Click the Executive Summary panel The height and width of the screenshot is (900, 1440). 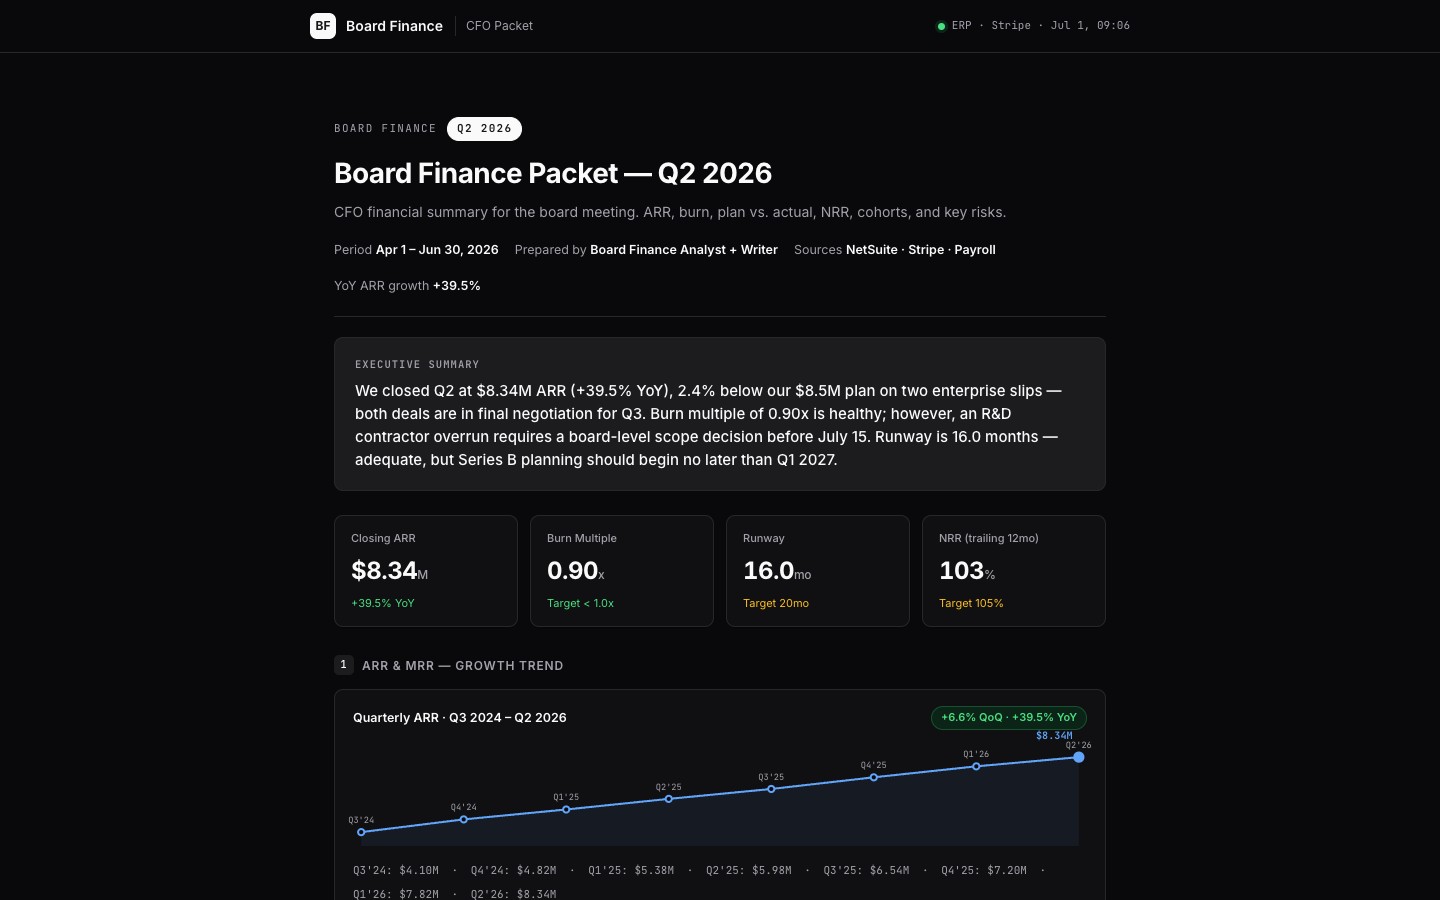click(720, 414)
